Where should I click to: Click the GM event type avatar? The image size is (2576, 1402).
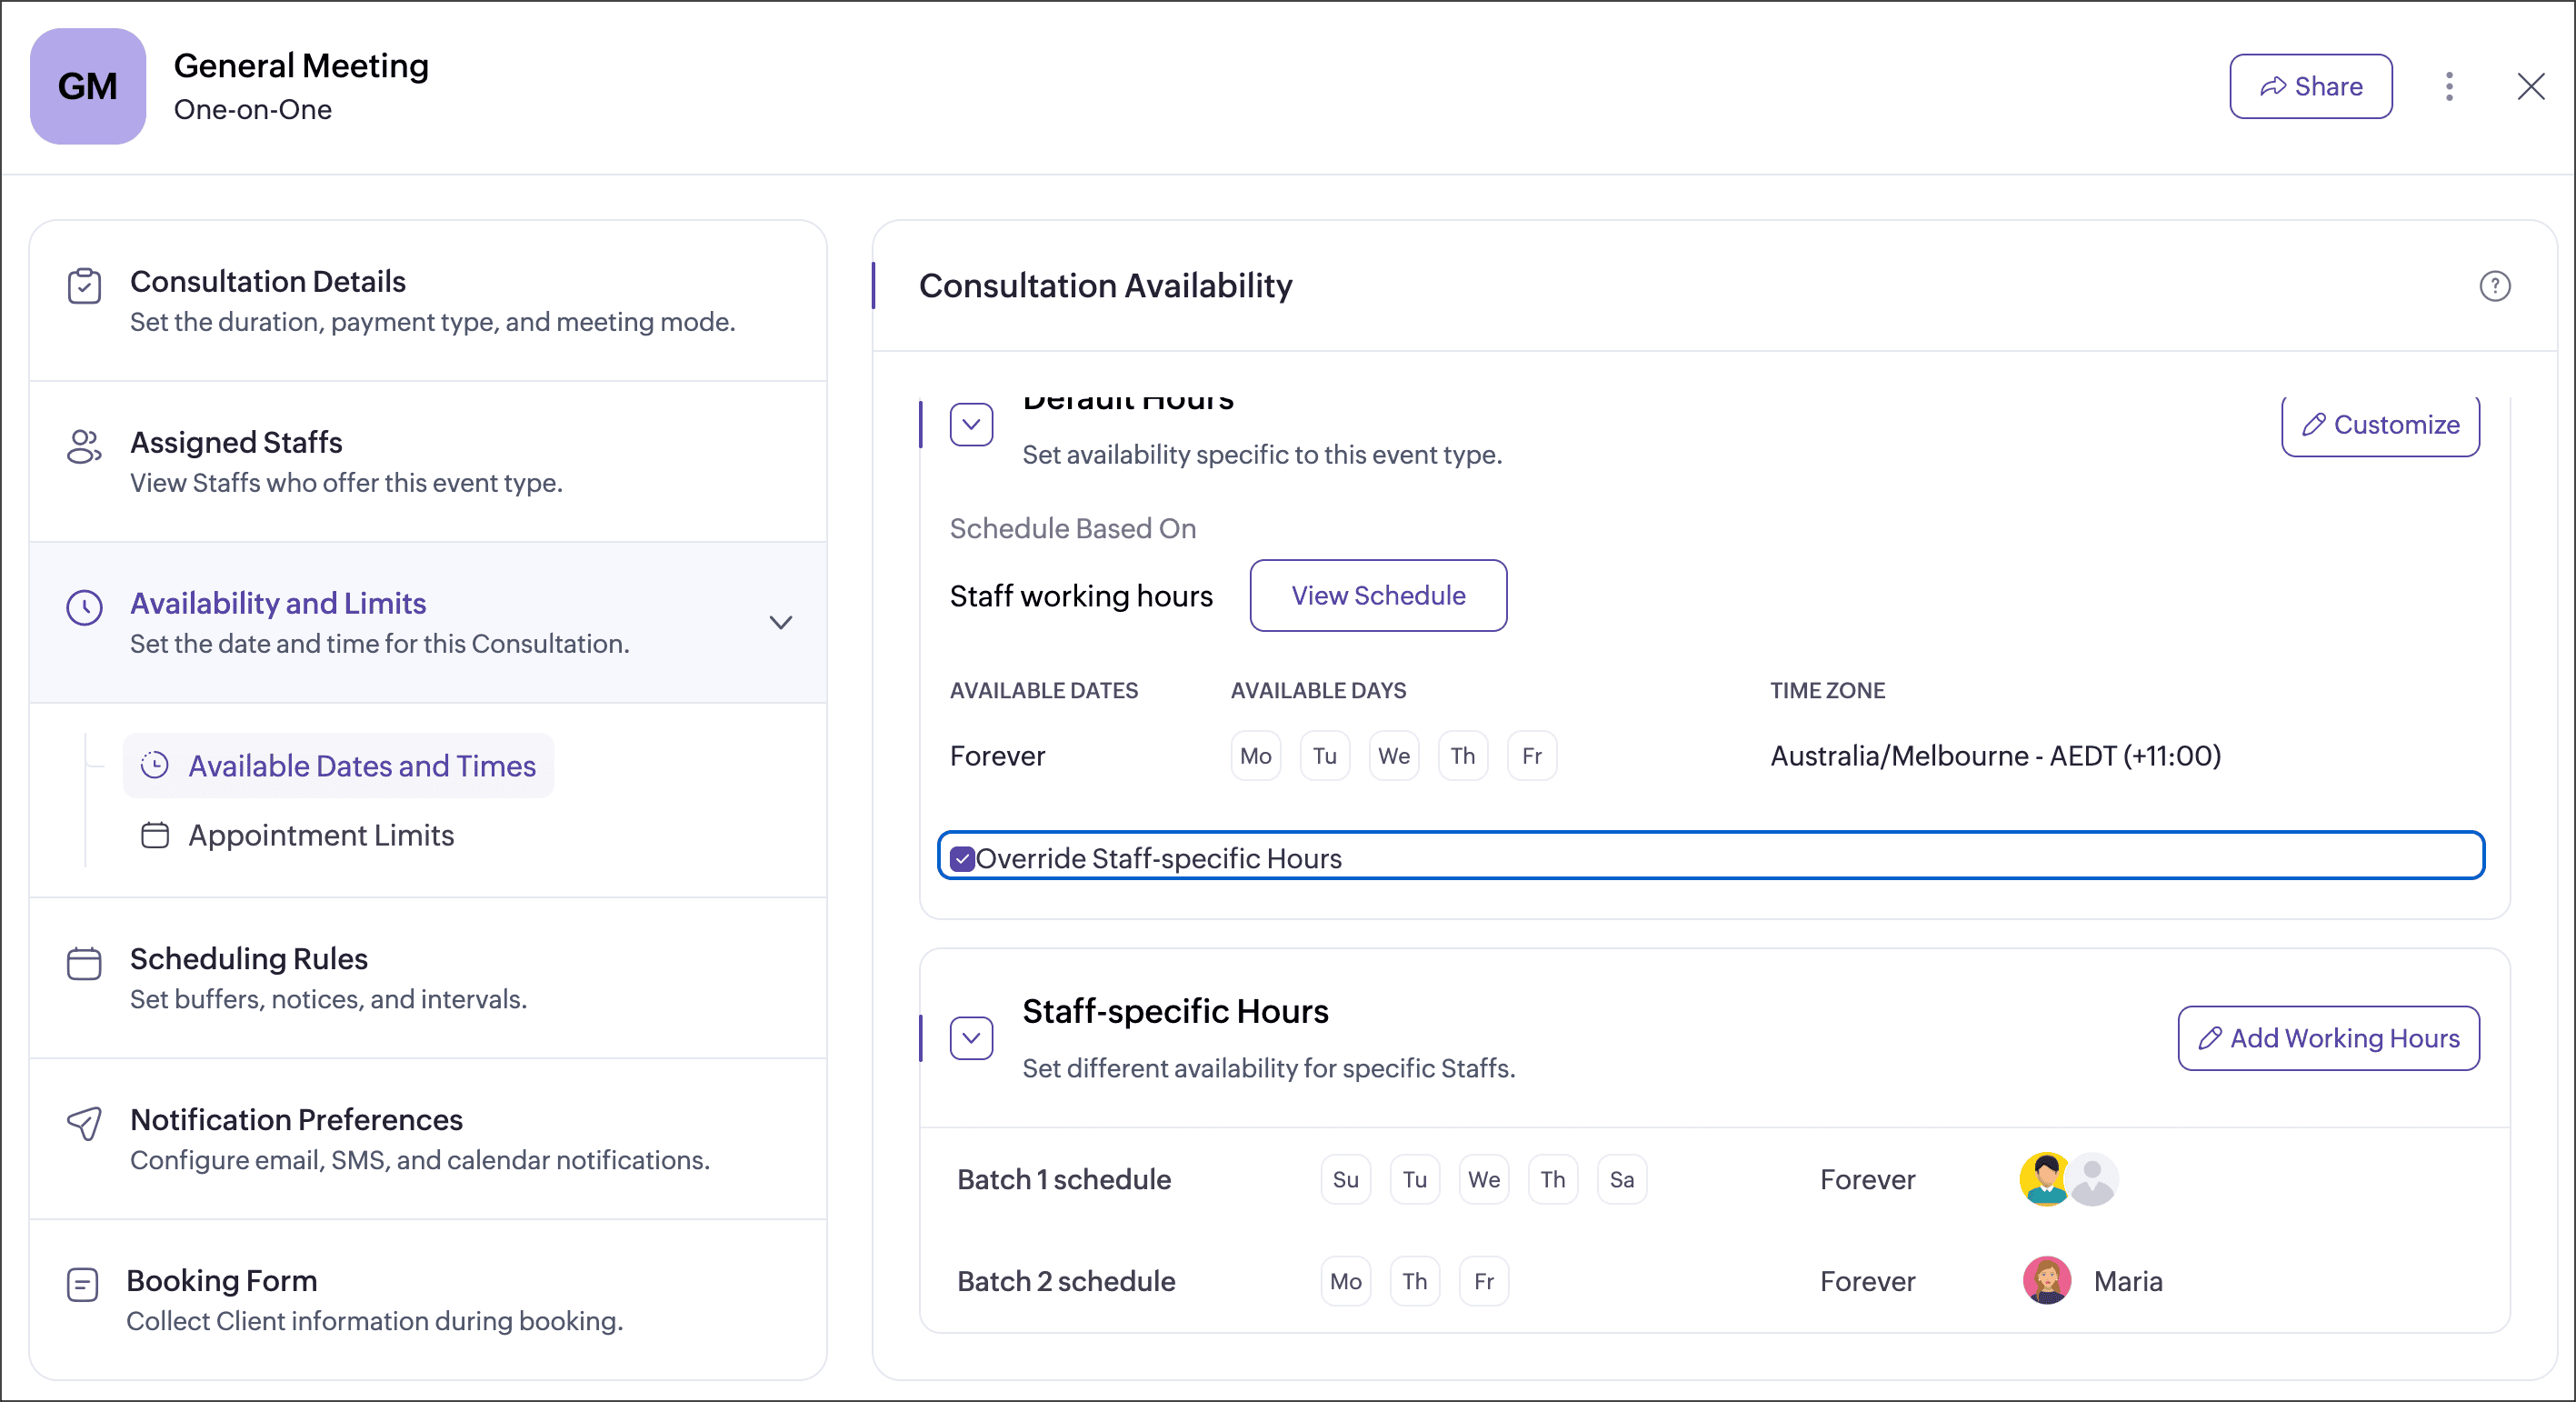click(x=88, y=86)
